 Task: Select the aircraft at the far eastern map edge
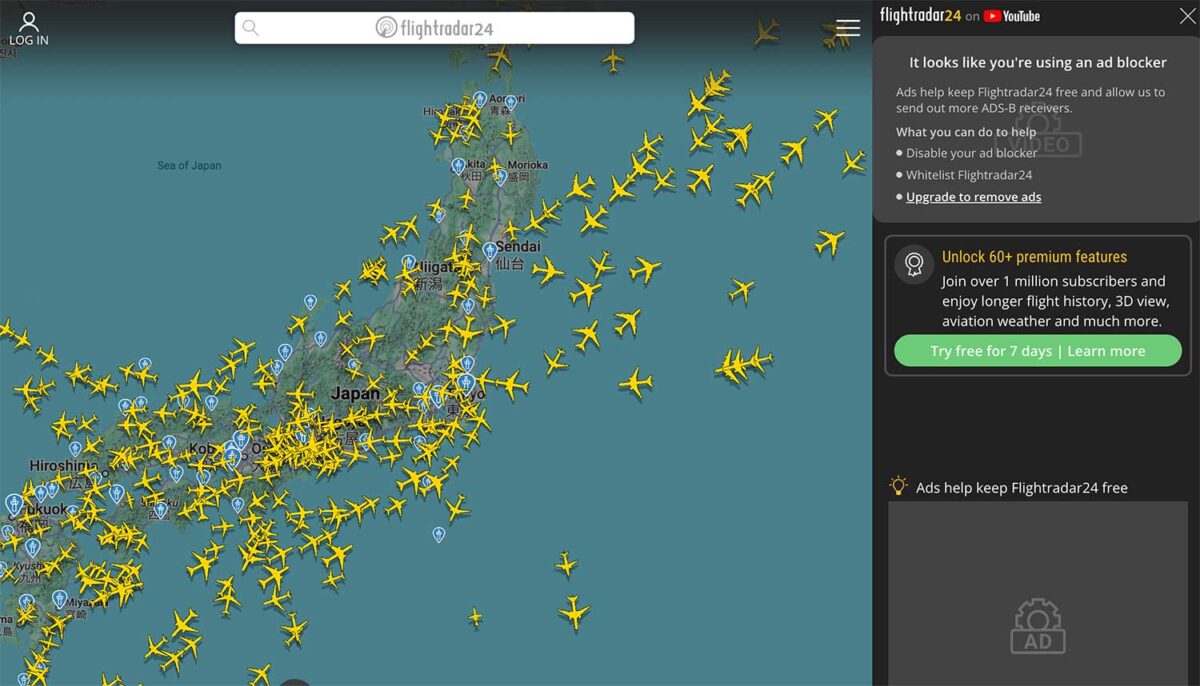tap(853, 162)
